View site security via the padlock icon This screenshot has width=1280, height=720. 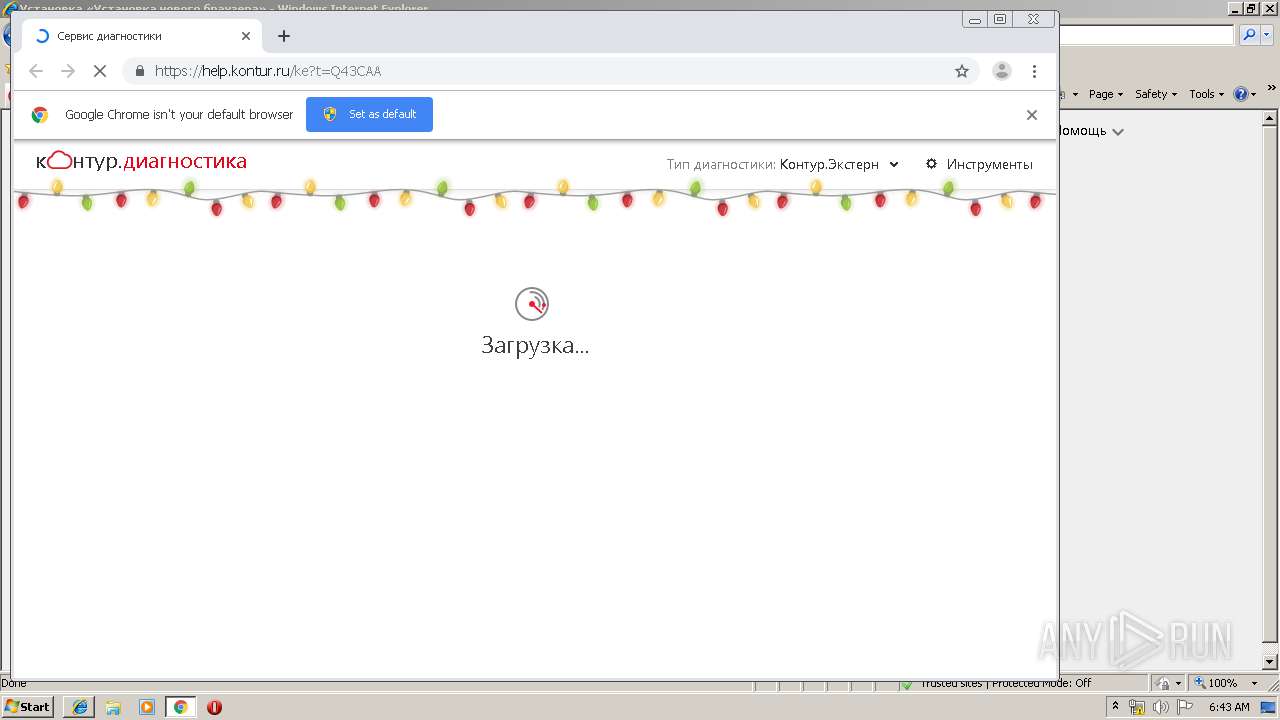click(139, 71)
